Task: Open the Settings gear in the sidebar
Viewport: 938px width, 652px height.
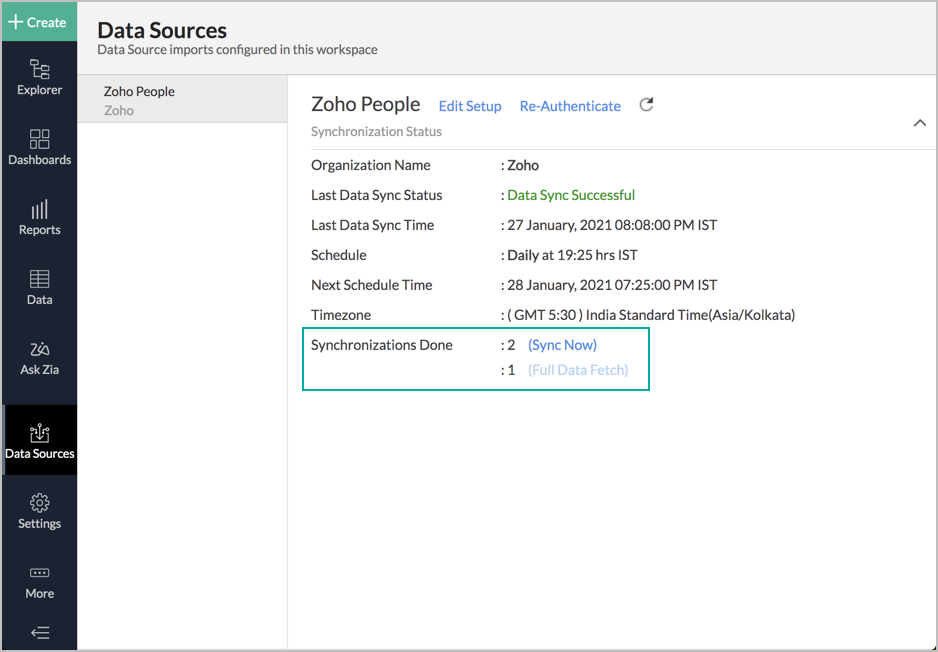Action: (39, 512)
